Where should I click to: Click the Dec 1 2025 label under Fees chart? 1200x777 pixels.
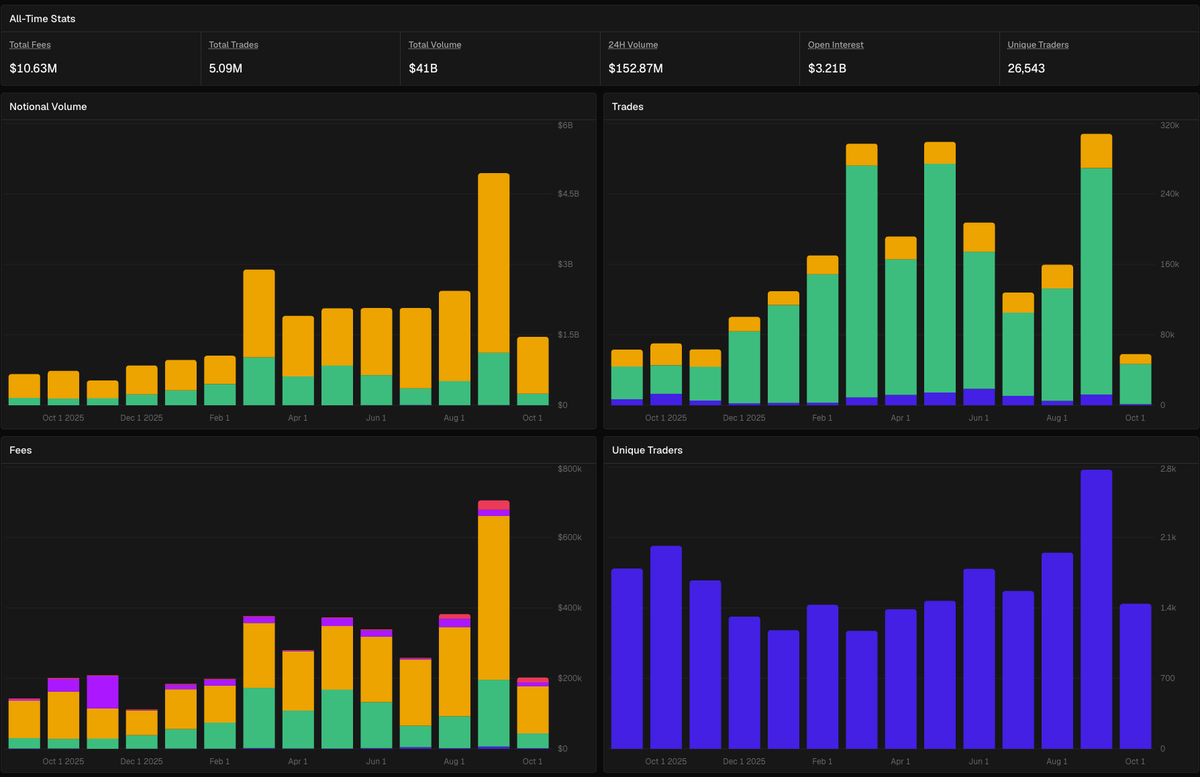[141, 761]
